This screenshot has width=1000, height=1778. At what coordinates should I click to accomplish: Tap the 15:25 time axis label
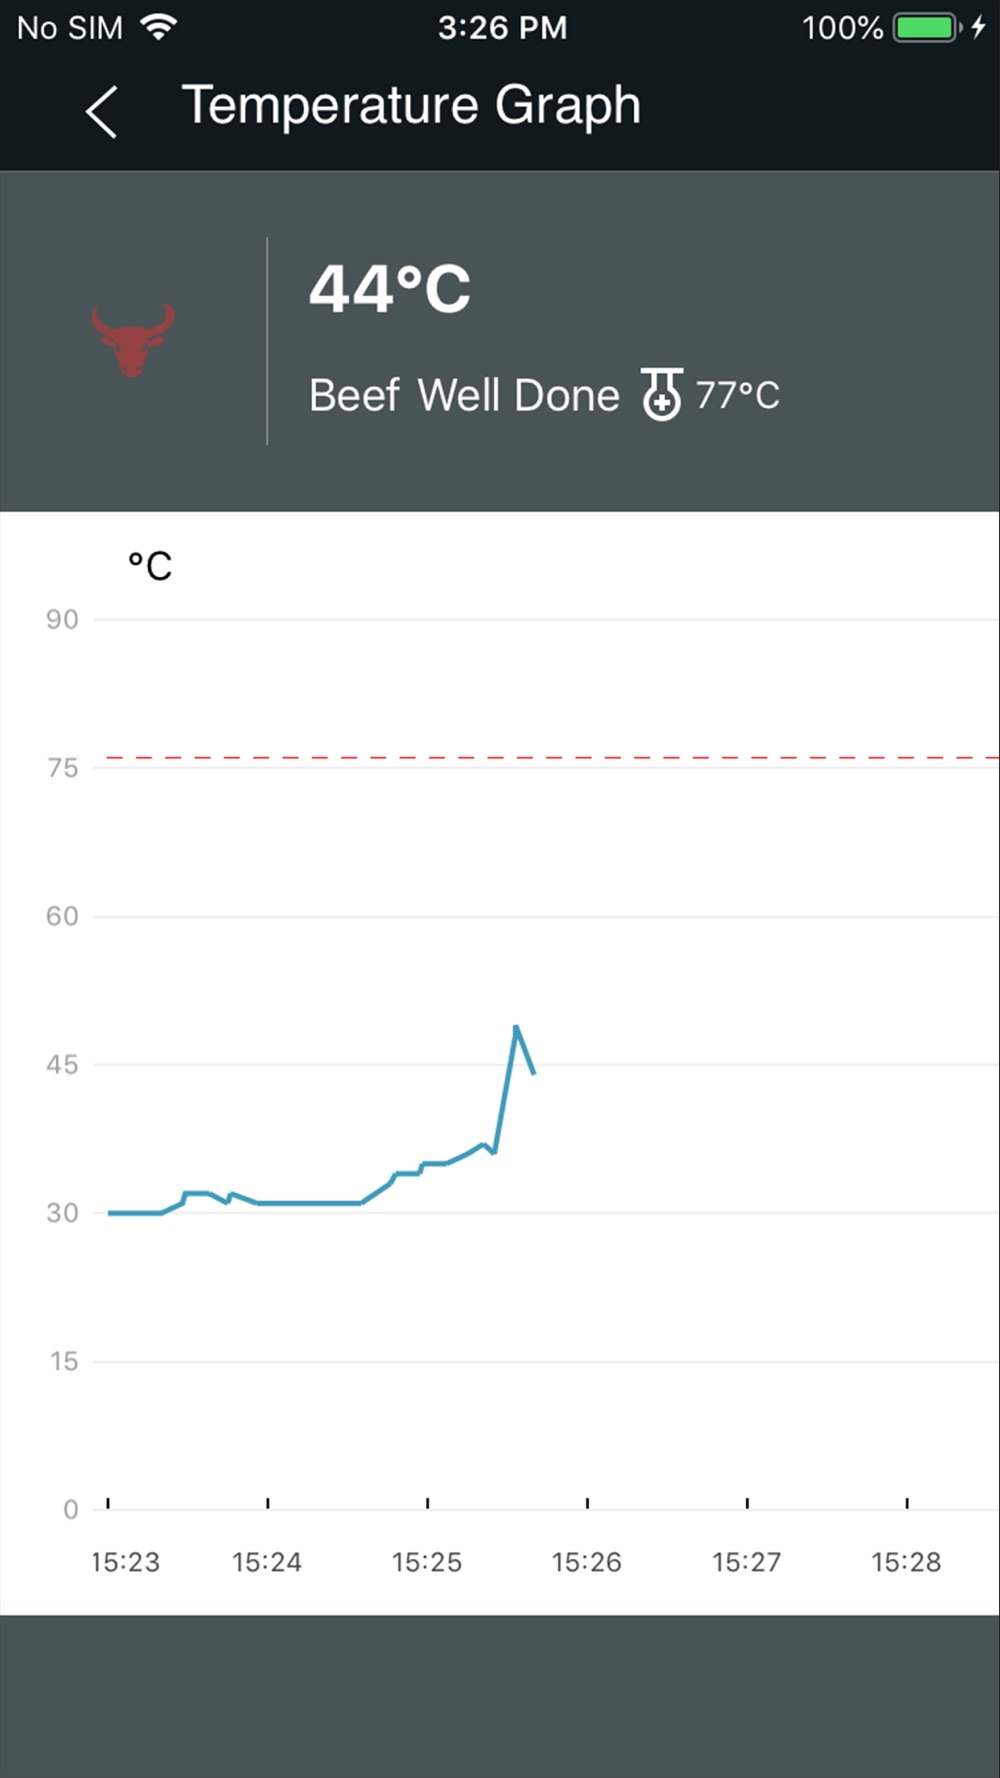pos(427,1562)
